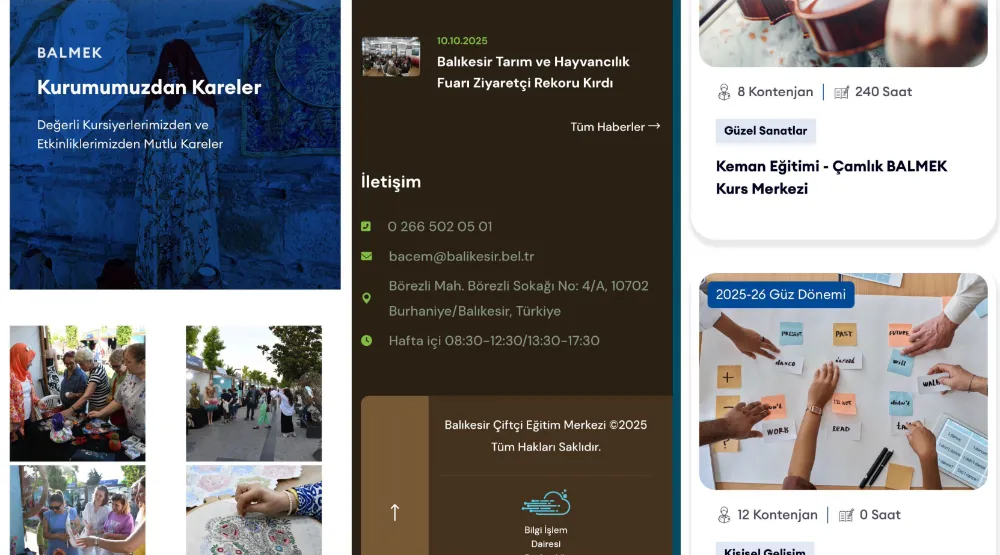Open the news thumbnail of the fair crowd
This screenshot has height=555, width=1000.
(391, 57)
